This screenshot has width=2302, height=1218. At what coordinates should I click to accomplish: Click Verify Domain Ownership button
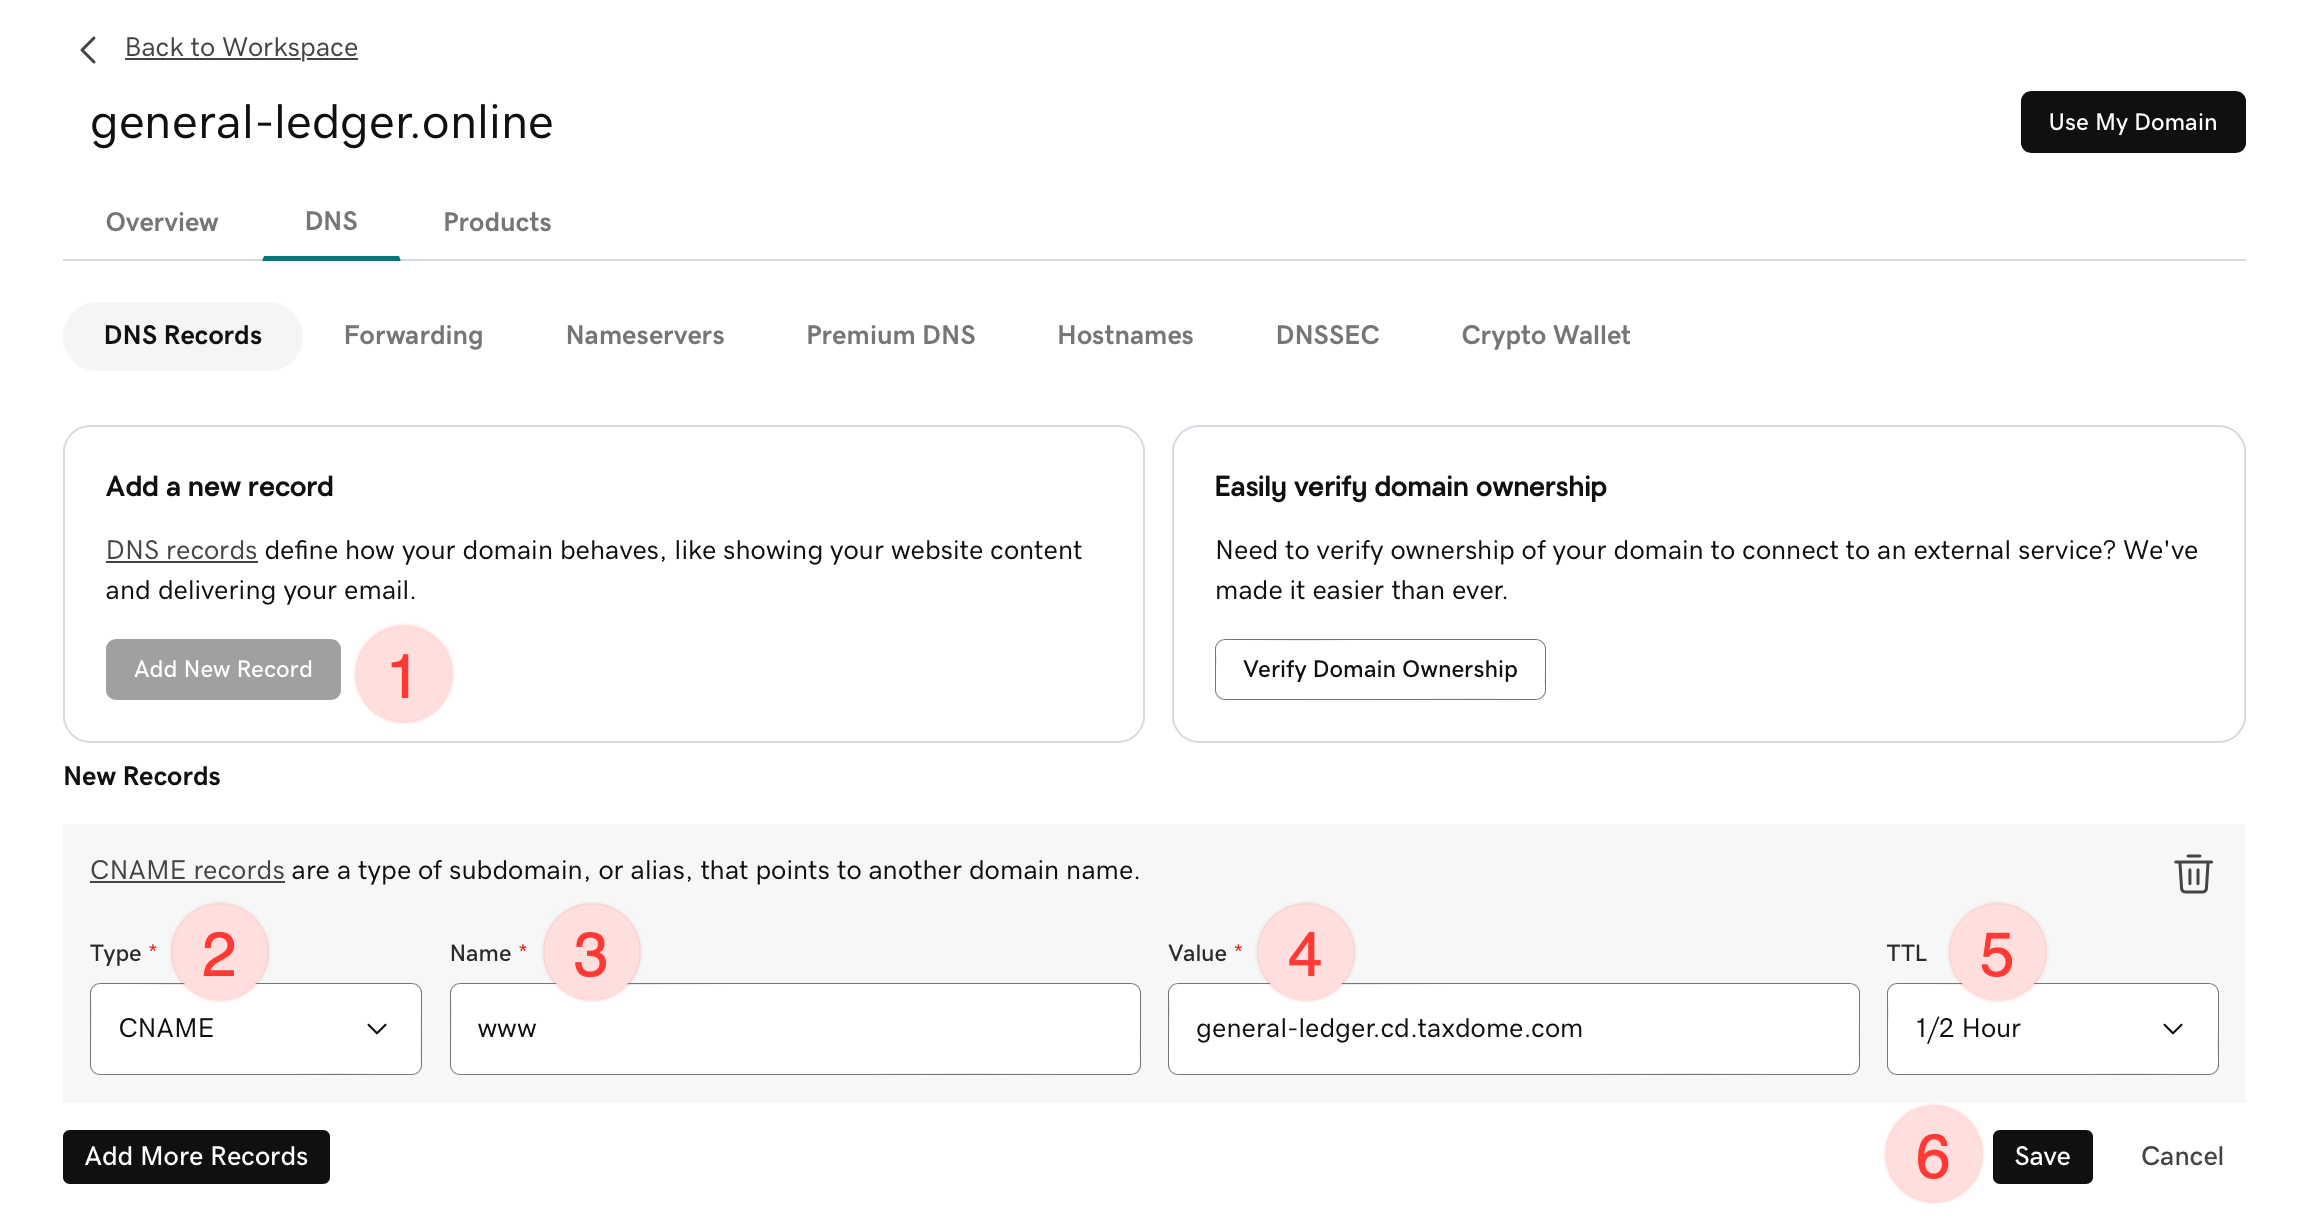[x=1379, y=669]
